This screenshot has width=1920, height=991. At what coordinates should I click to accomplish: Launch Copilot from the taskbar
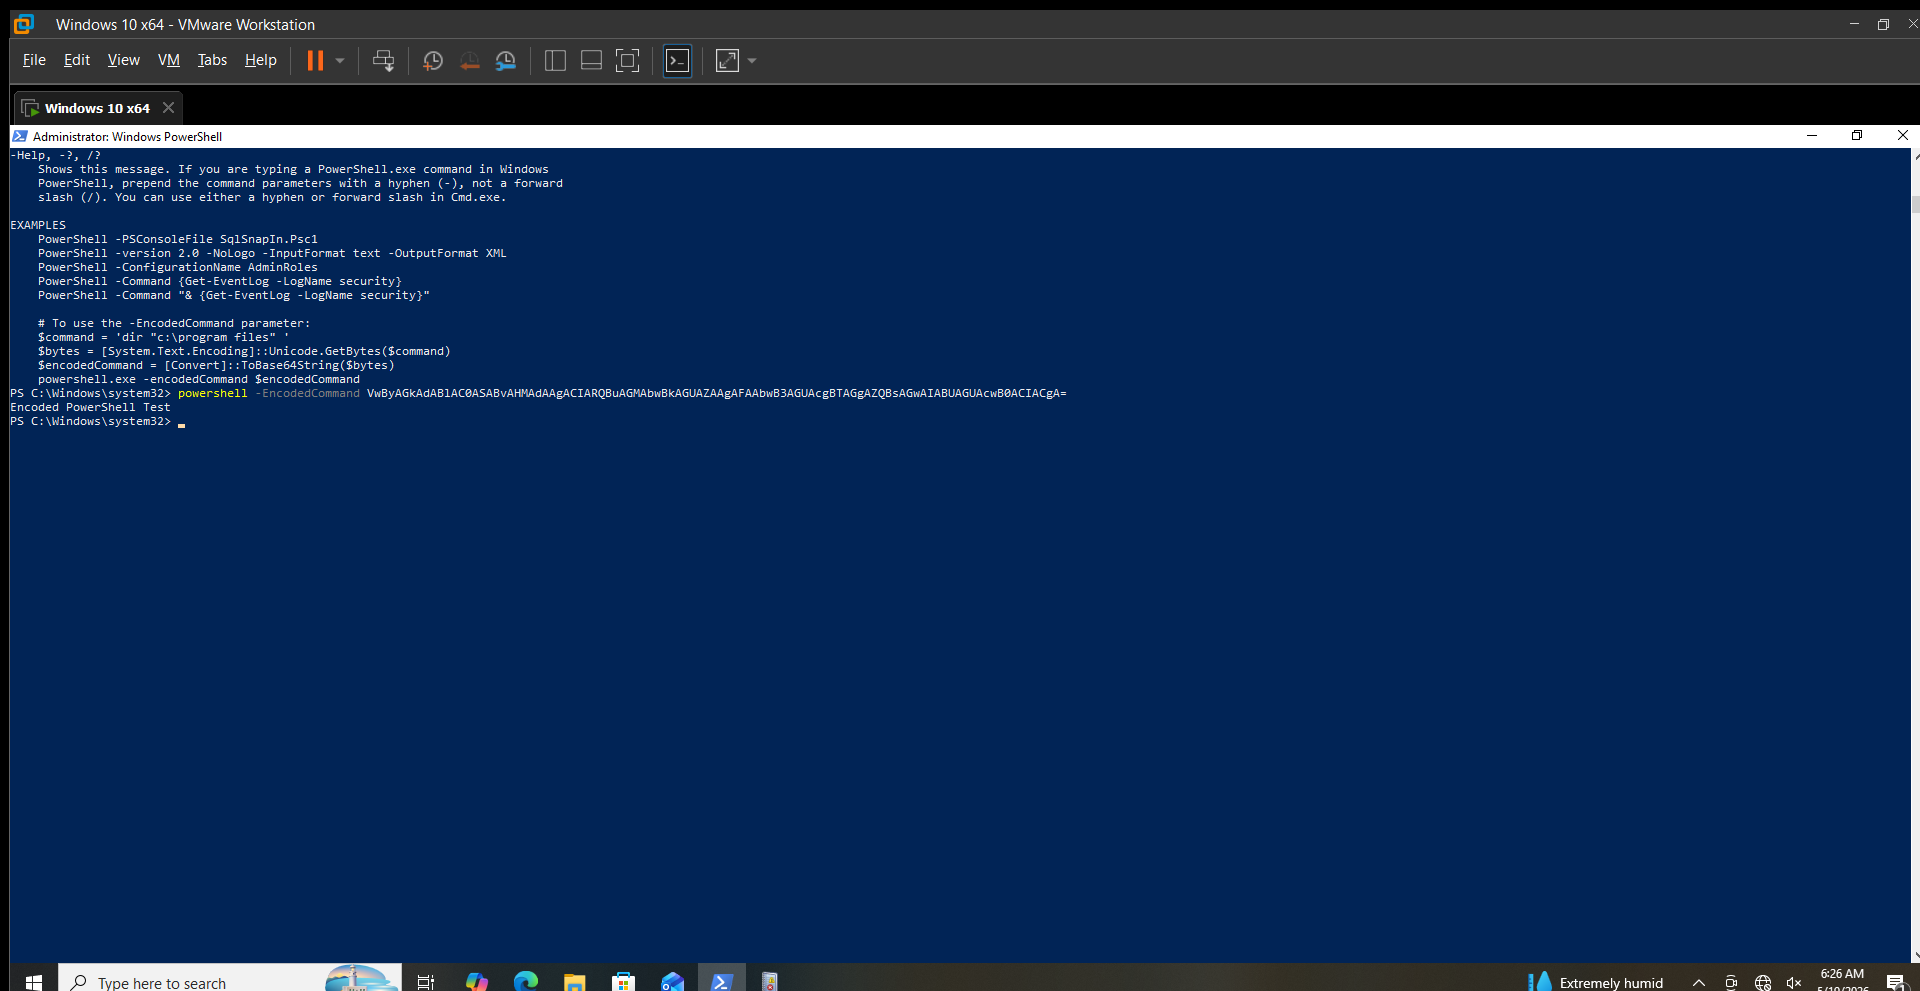point(477,982)
